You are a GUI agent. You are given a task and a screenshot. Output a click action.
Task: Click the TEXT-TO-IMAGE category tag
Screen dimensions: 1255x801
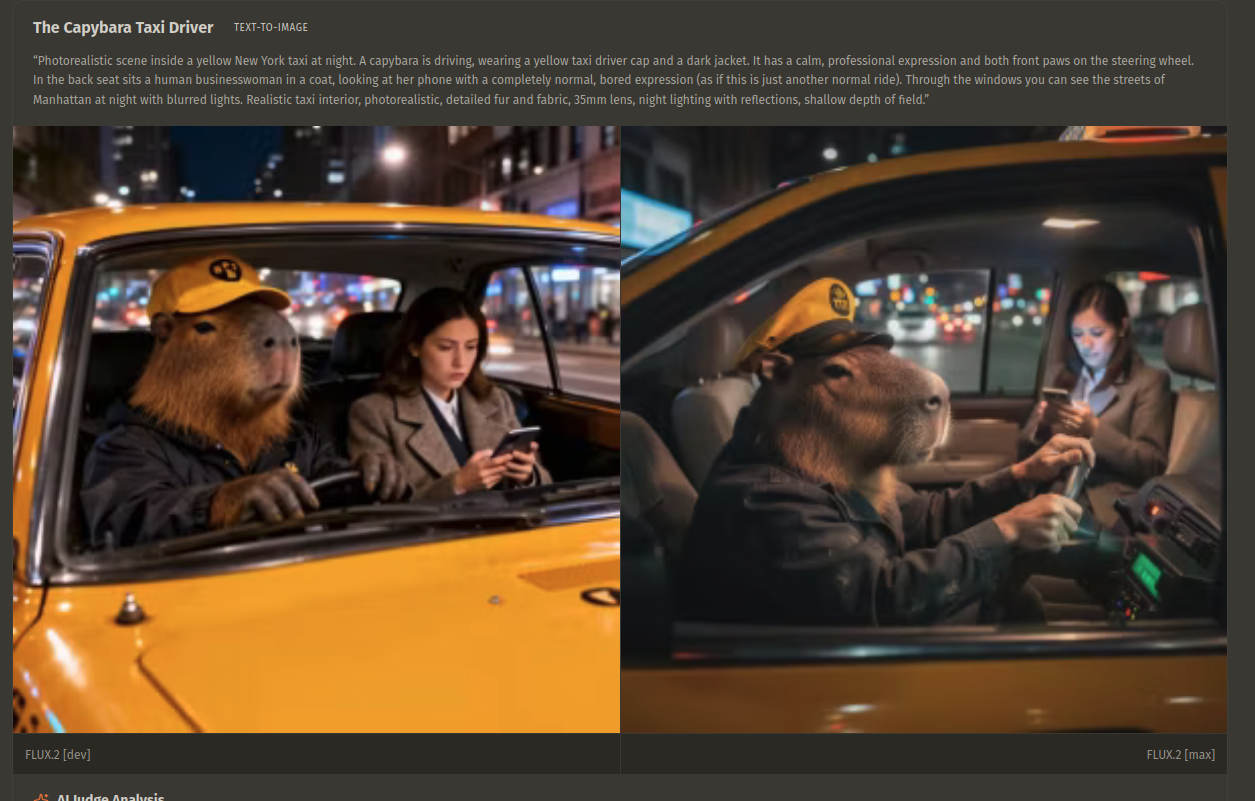[271, 28]
